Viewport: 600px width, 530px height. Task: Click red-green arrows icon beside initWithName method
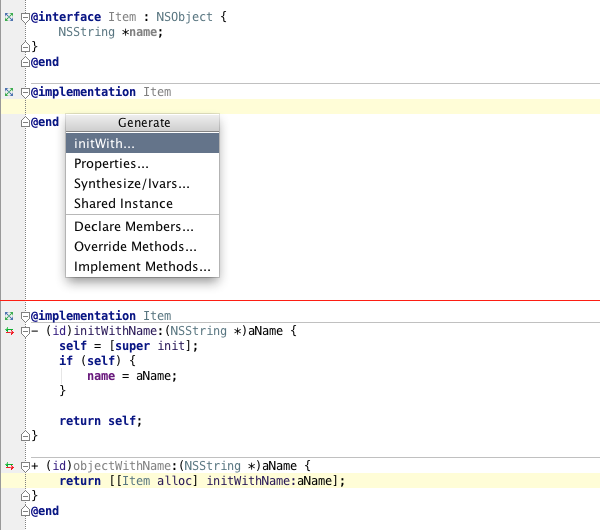coord(9,331)
